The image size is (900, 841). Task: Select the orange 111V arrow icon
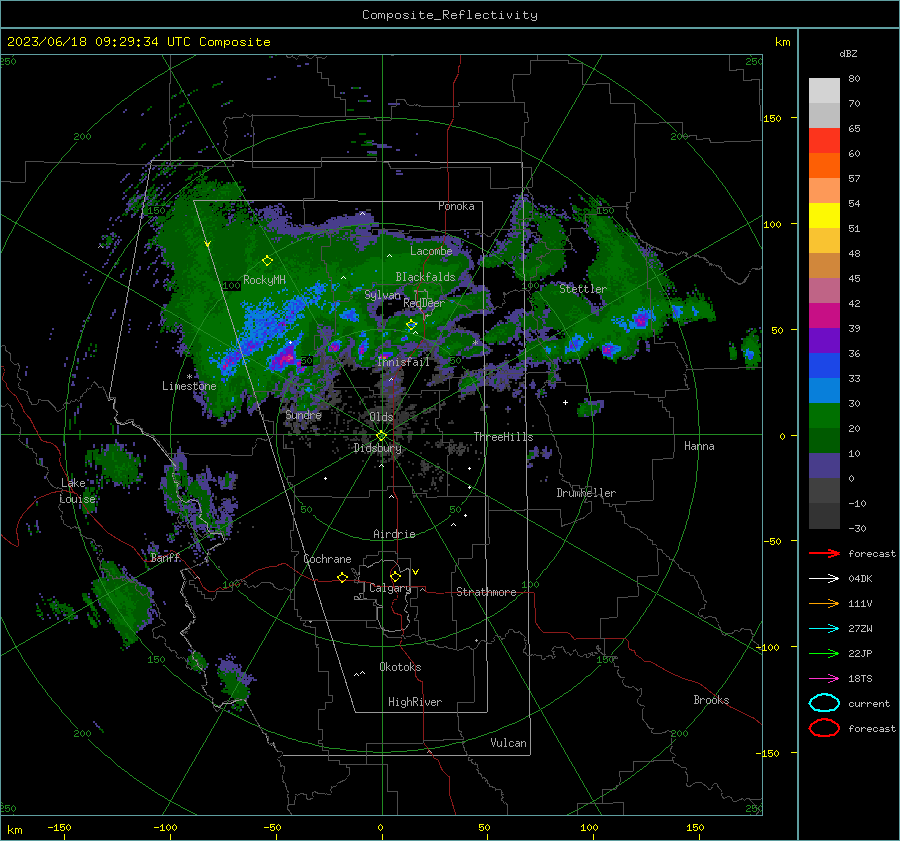pos(824,603)
